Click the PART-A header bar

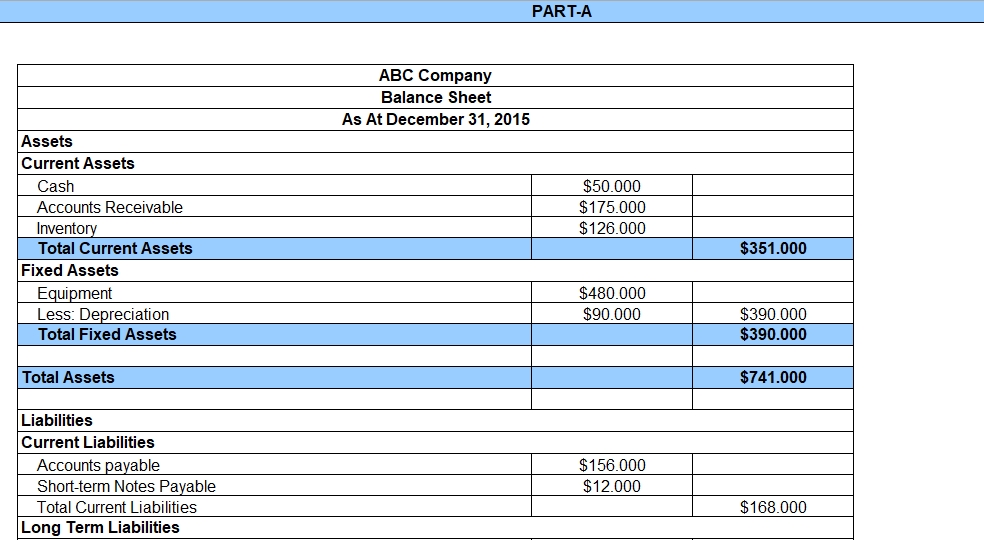coord(561,12)
